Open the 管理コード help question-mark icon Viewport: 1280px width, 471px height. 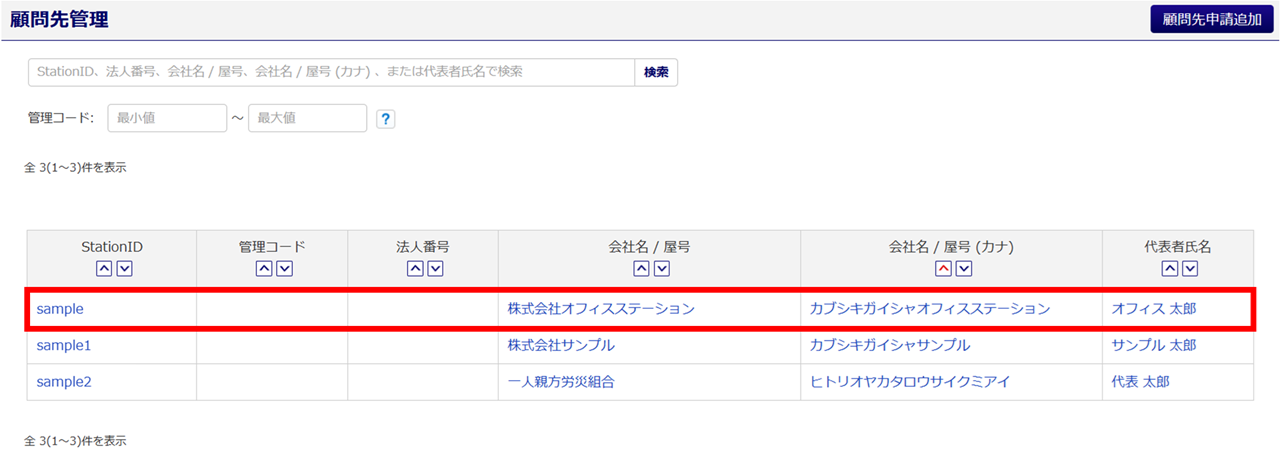386,119
